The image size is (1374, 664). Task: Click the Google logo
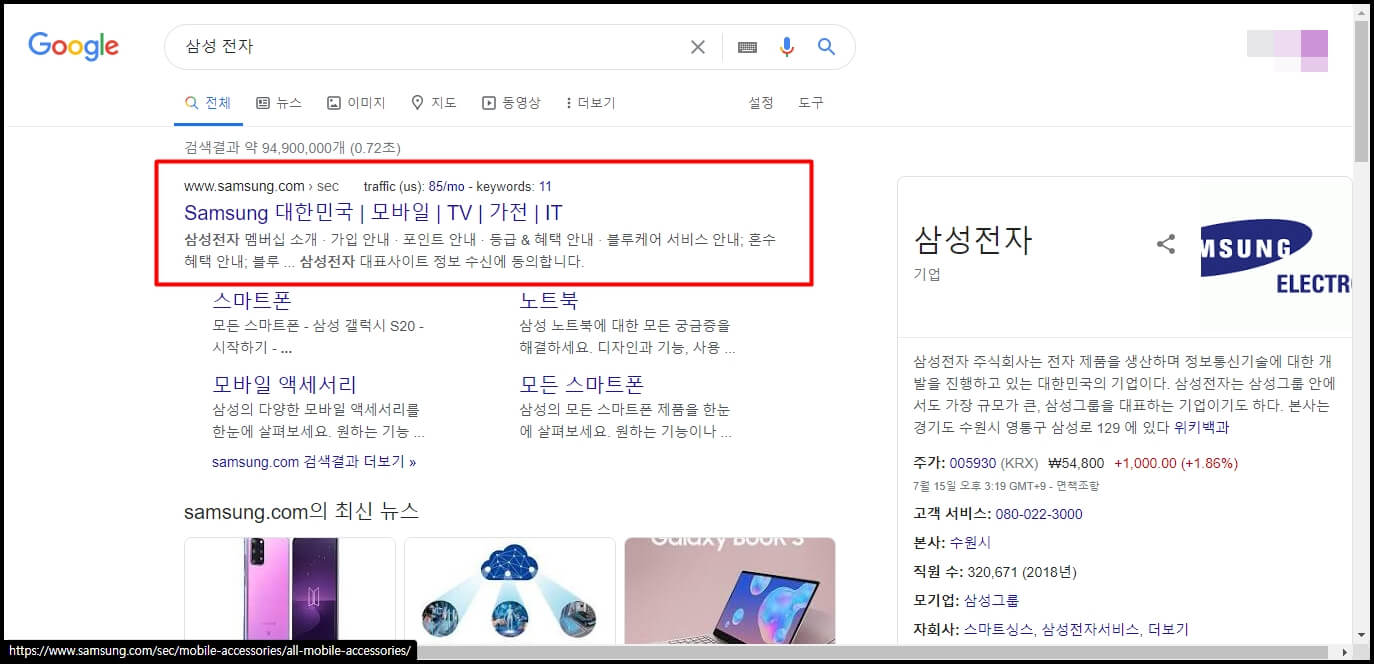tap(73, 46)
